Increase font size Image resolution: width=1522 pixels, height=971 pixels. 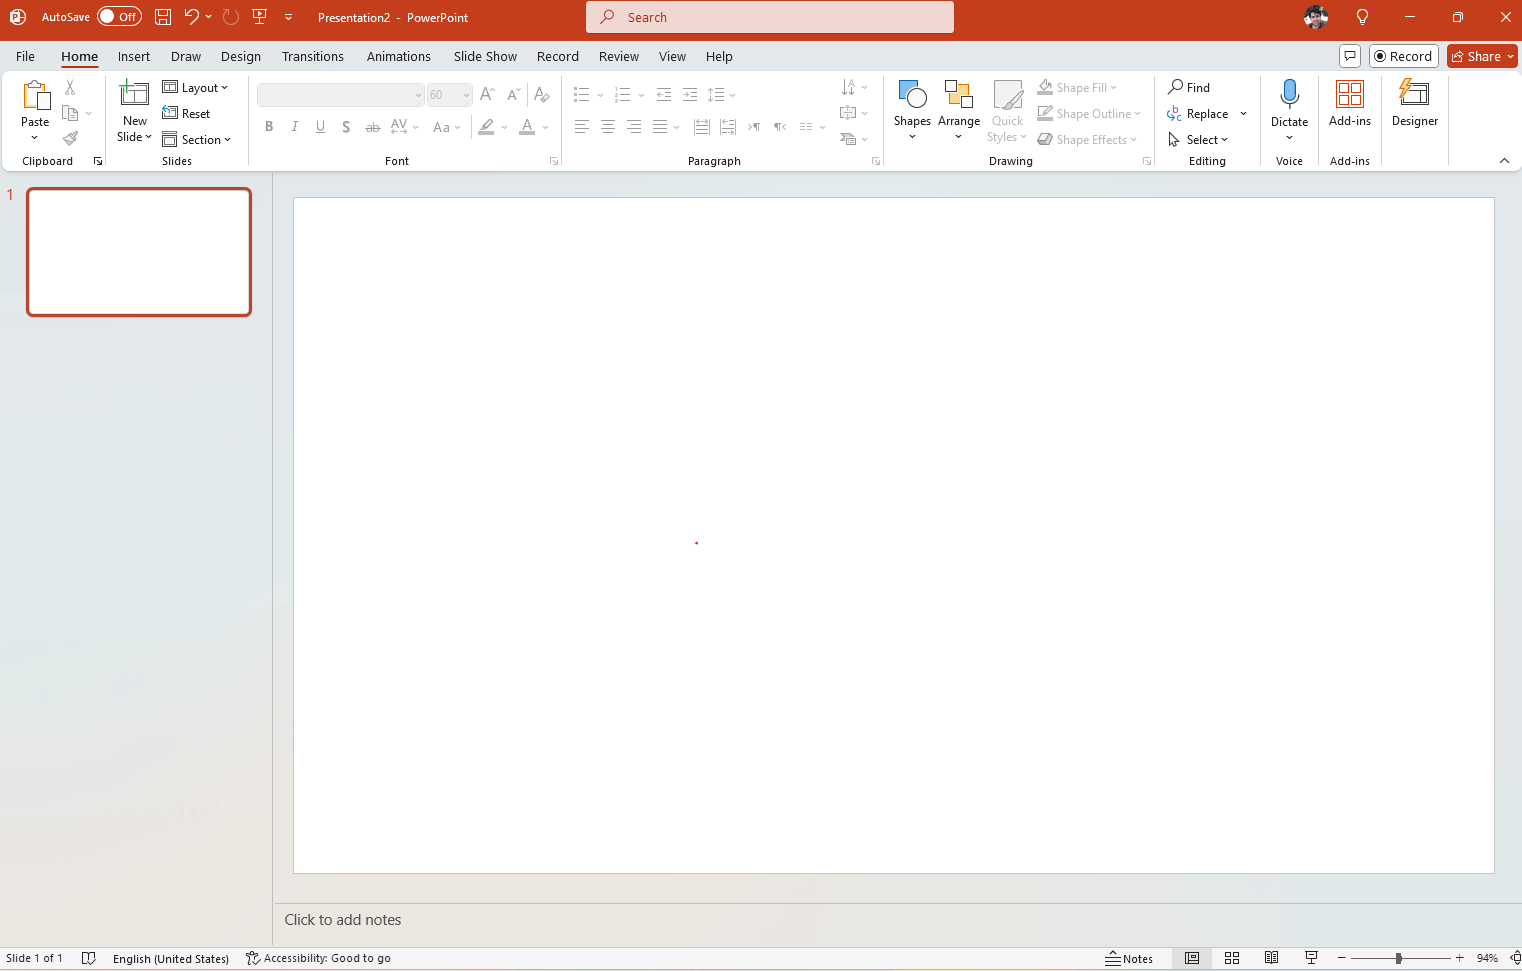487,94
